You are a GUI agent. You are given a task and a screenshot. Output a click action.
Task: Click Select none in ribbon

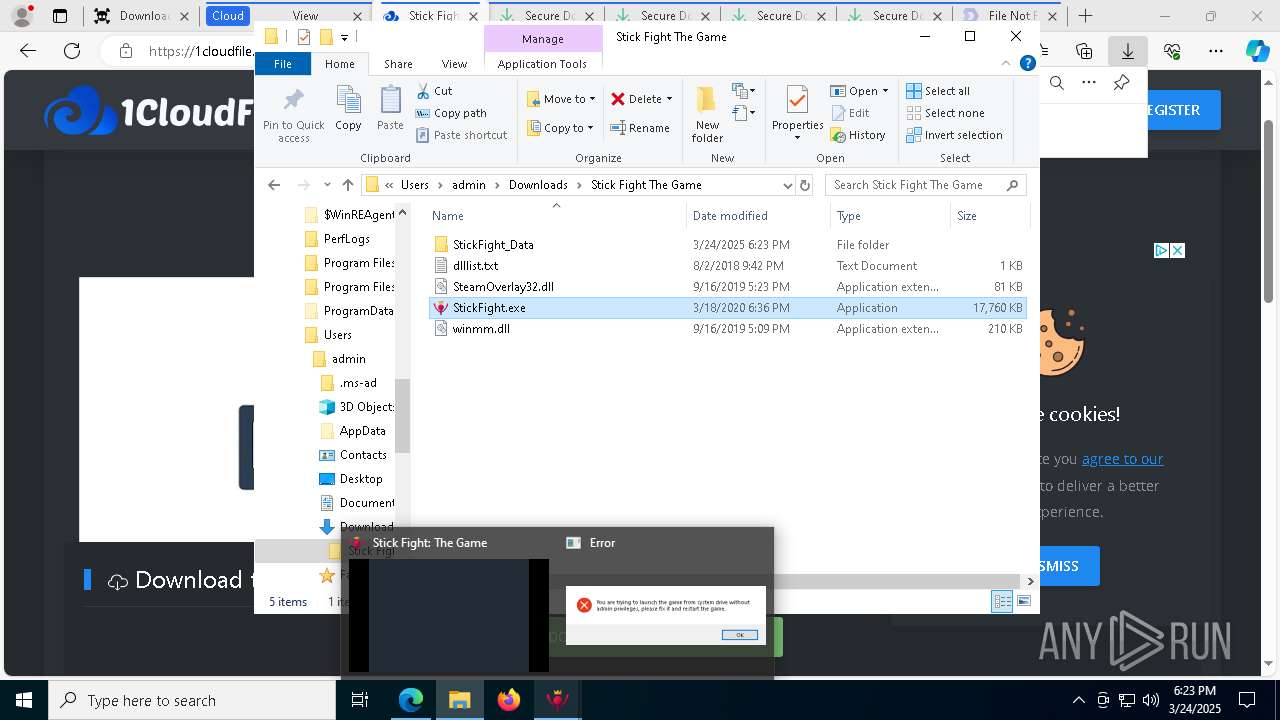(945, 113)
